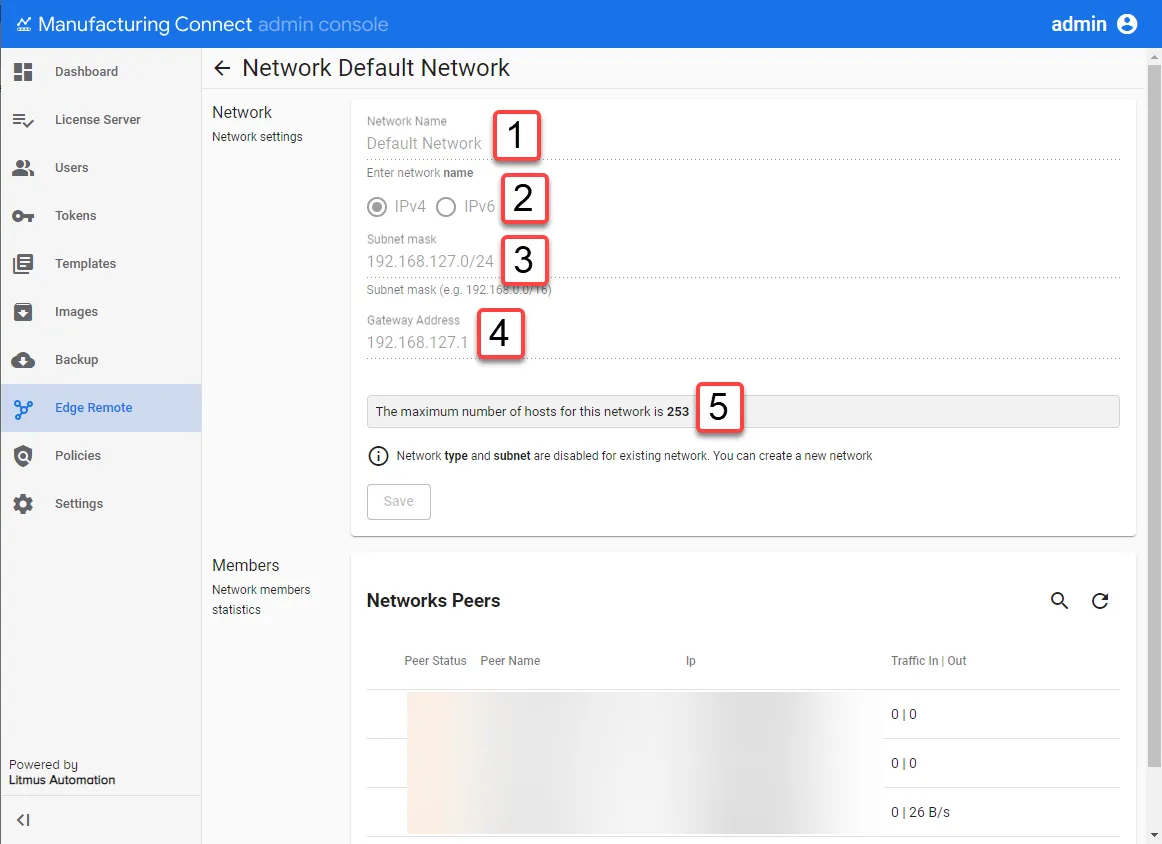Click the info icon beside network type note
Viewport: 1162px width, 844px height.
click(x=378, y=456)
